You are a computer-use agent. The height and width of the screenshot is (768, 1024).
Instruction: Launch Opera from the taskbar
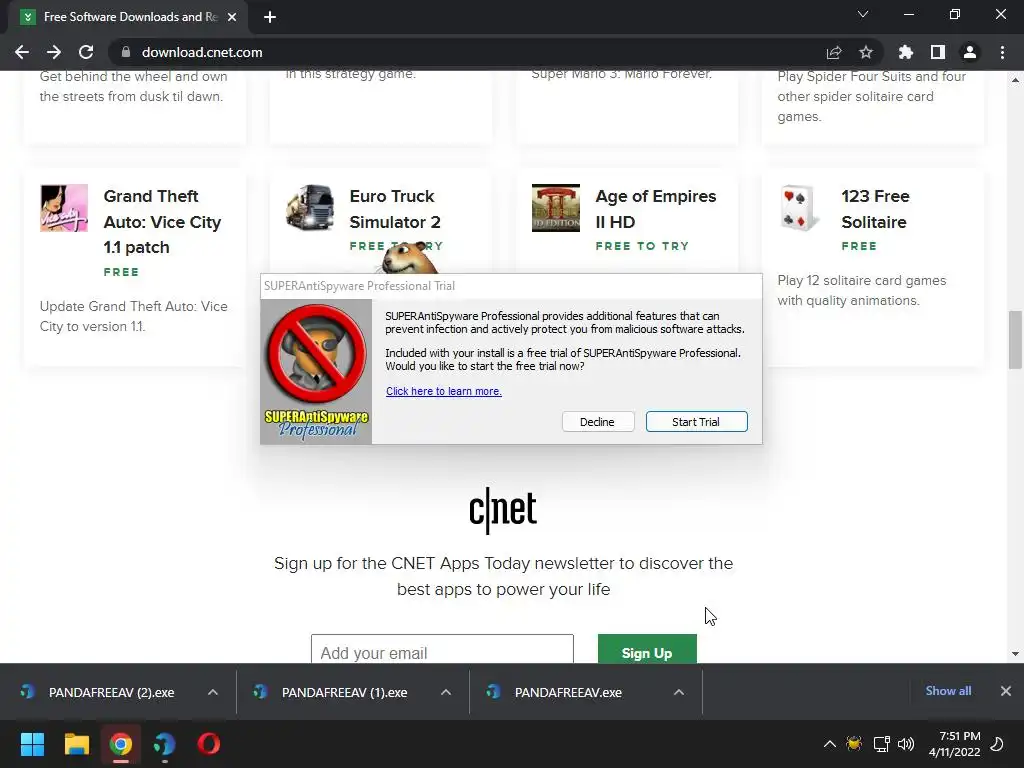pyautogui.click(x=209, y=744)
